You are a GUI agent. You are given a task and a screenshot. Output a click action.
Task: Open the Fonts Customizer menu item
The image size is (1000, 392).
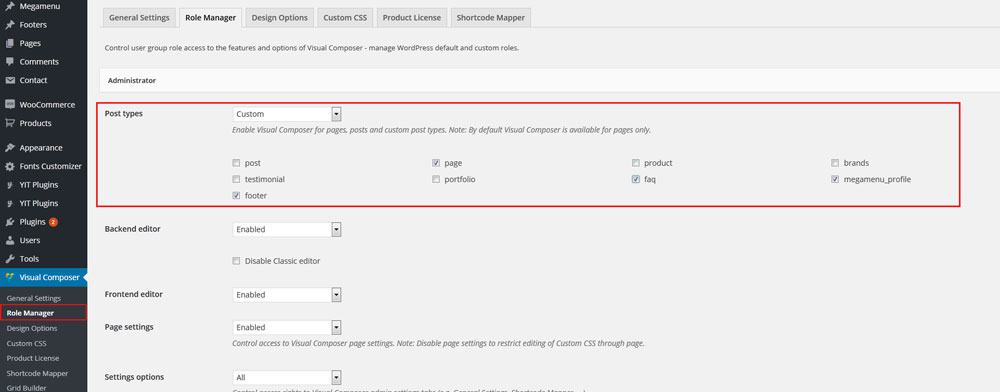coord(43,166)
